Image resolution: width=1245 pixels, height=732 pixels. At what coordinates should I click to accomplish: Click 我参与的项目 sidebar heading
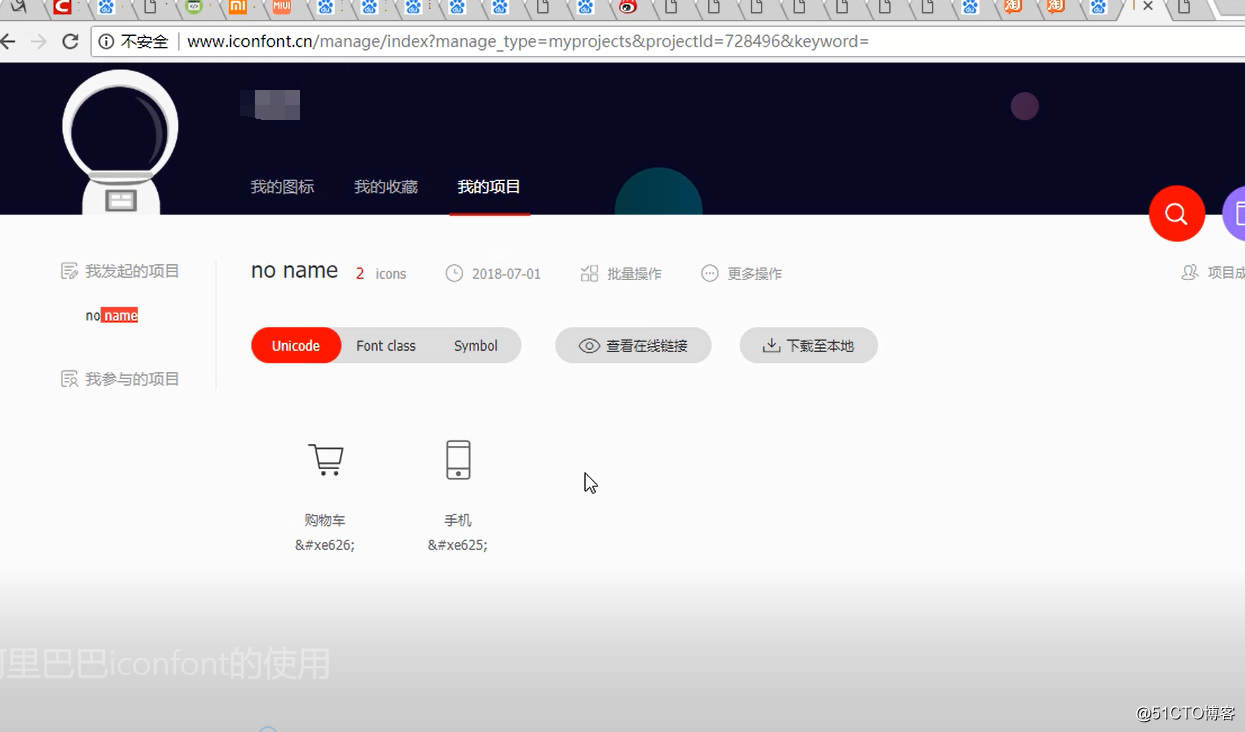coord(132,379)
